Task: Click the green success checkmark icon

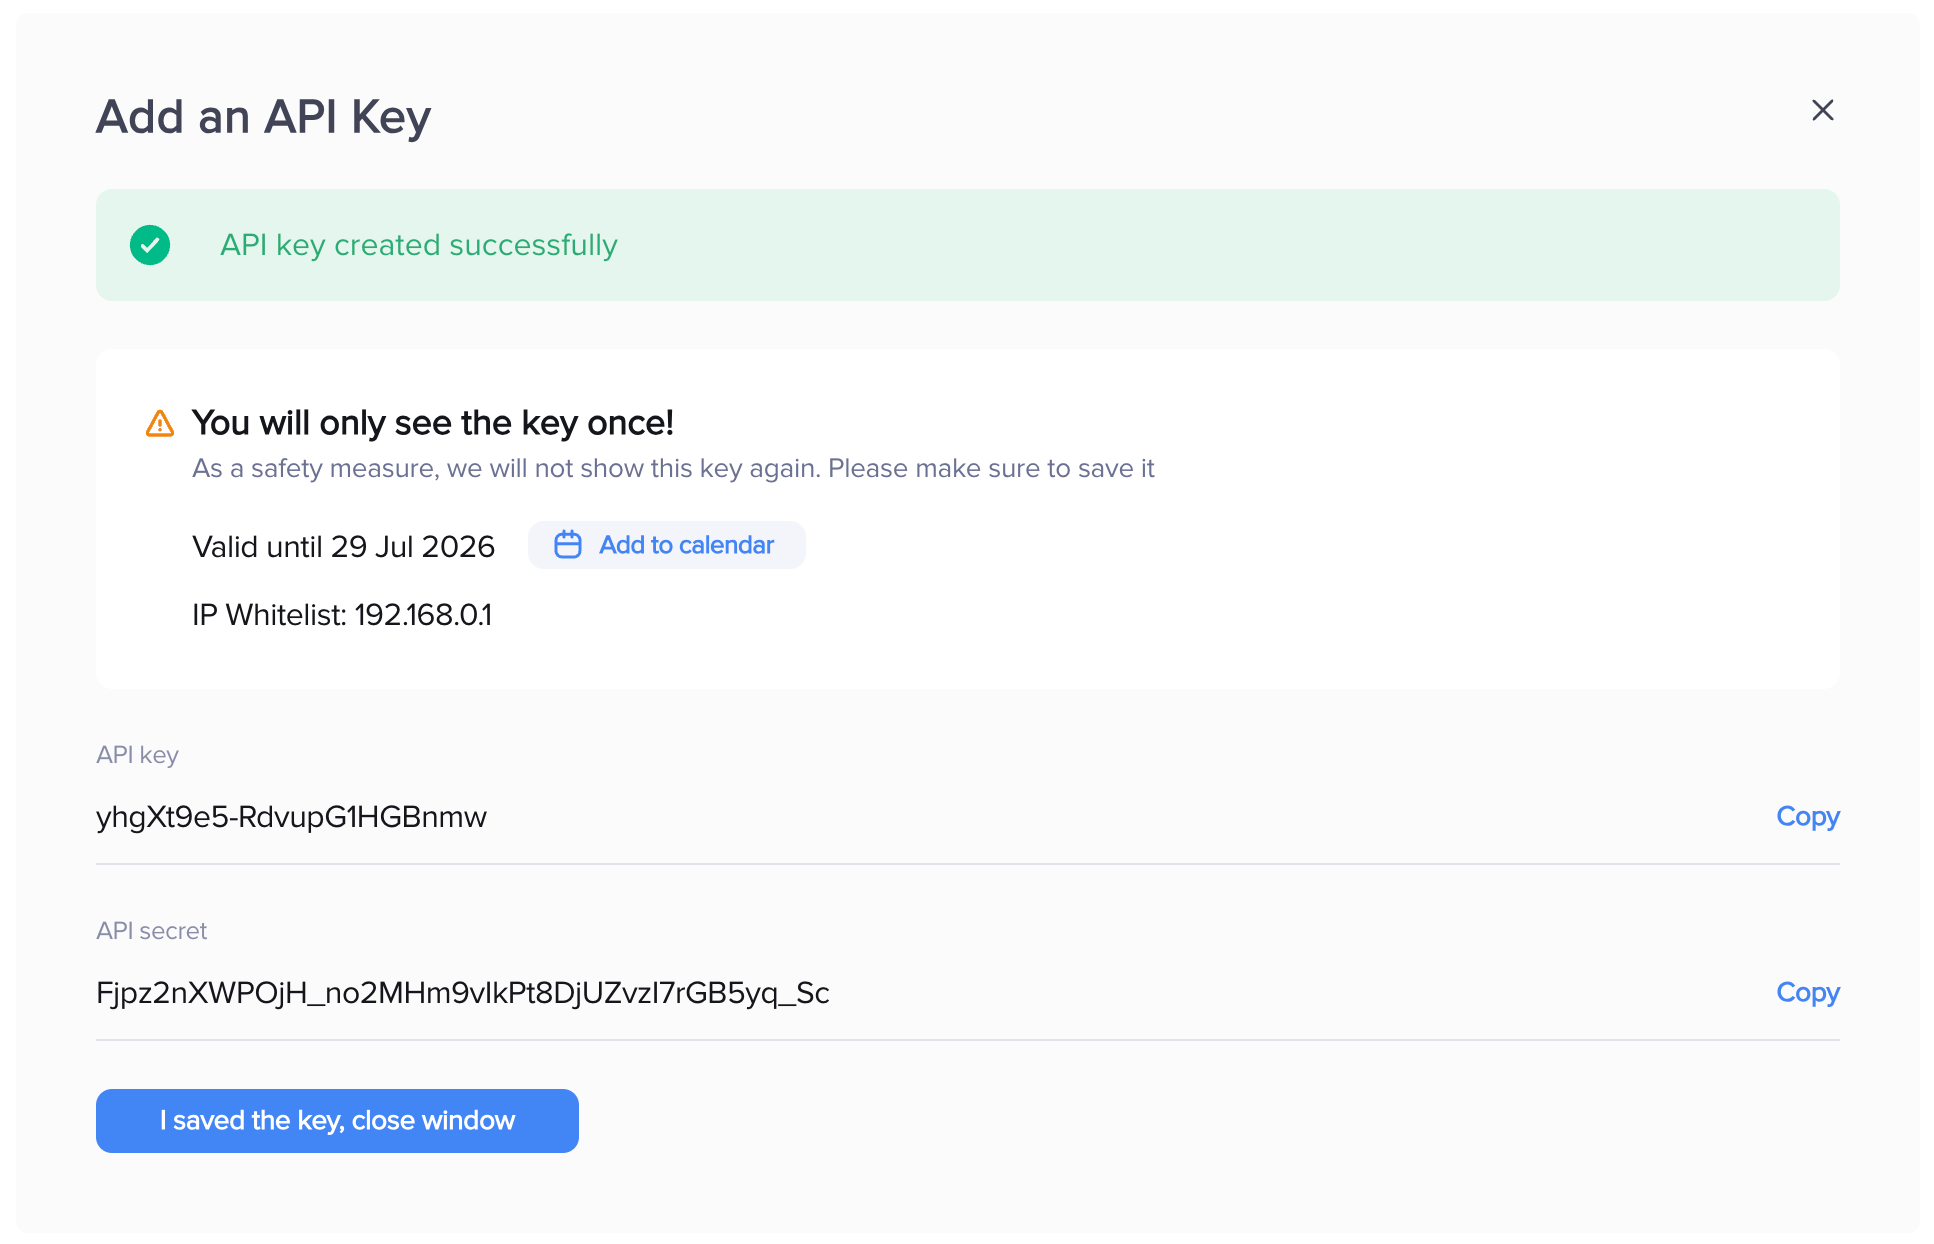Action: pyautogui.click(x=150, y=245)
